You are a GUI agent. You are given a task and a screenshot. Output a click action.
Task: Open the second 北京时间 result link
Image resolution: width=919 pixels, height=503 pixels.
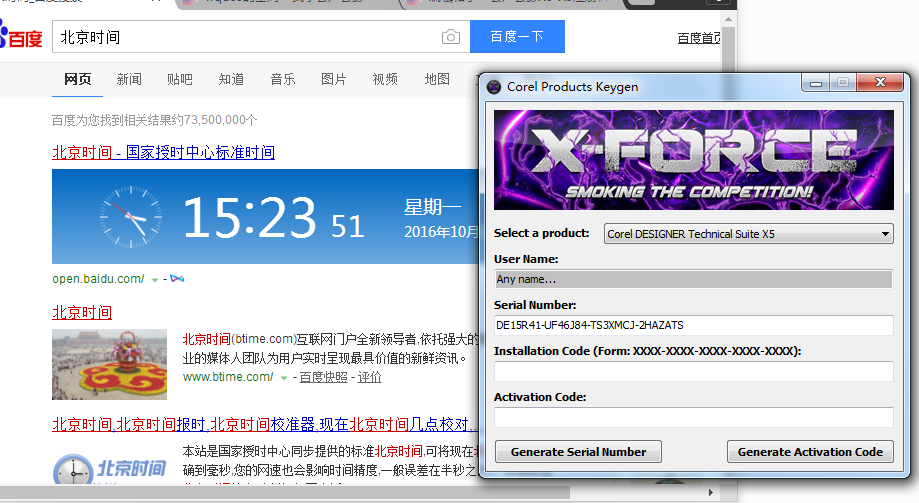click(82, 312)
